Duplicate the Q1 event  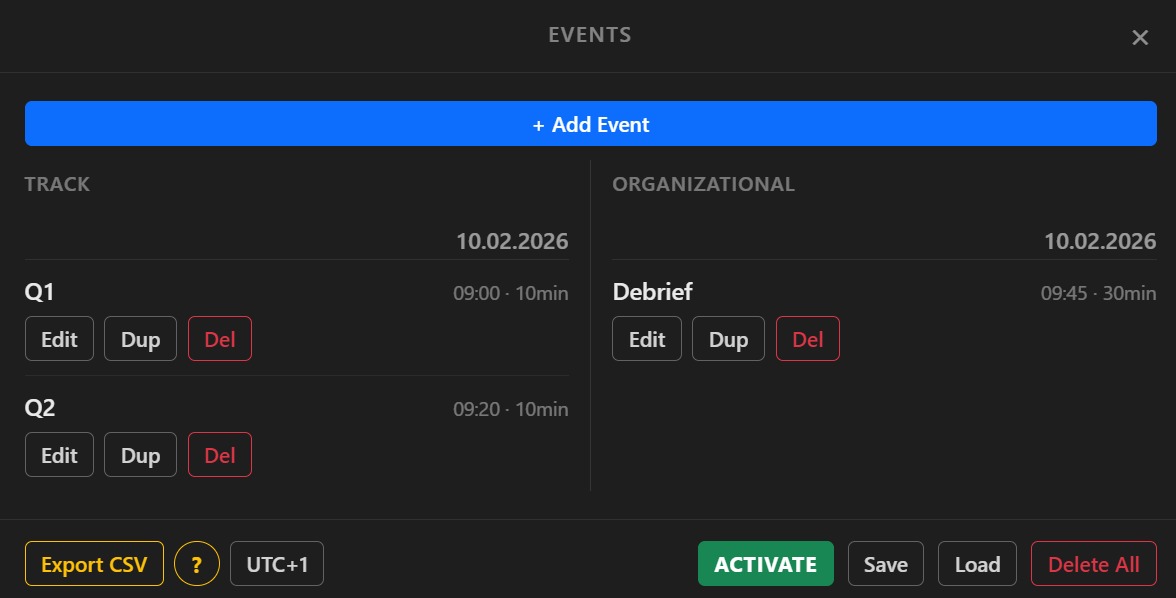140,339
